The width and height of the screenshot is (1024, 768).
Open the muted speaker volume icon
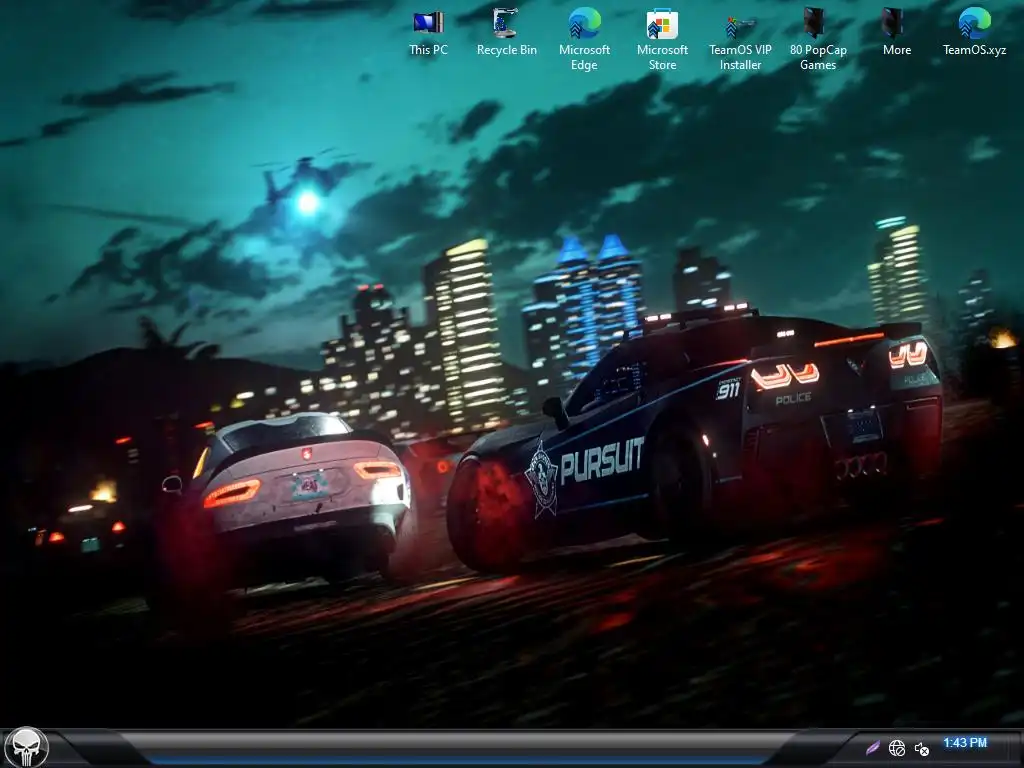(x=921, y=749)
